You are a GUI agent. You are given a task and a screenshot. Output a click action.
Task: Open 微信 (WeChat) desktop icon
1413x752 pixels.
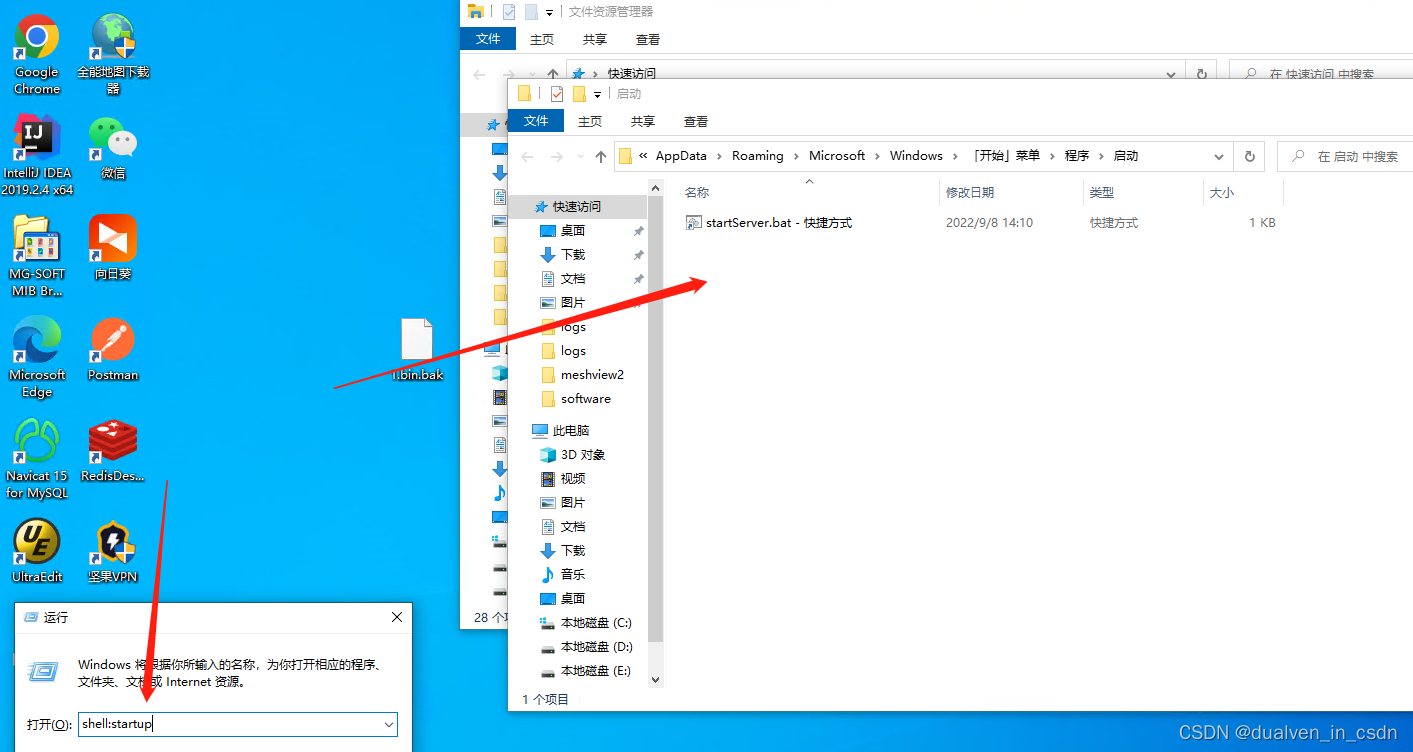pos(112,140)
